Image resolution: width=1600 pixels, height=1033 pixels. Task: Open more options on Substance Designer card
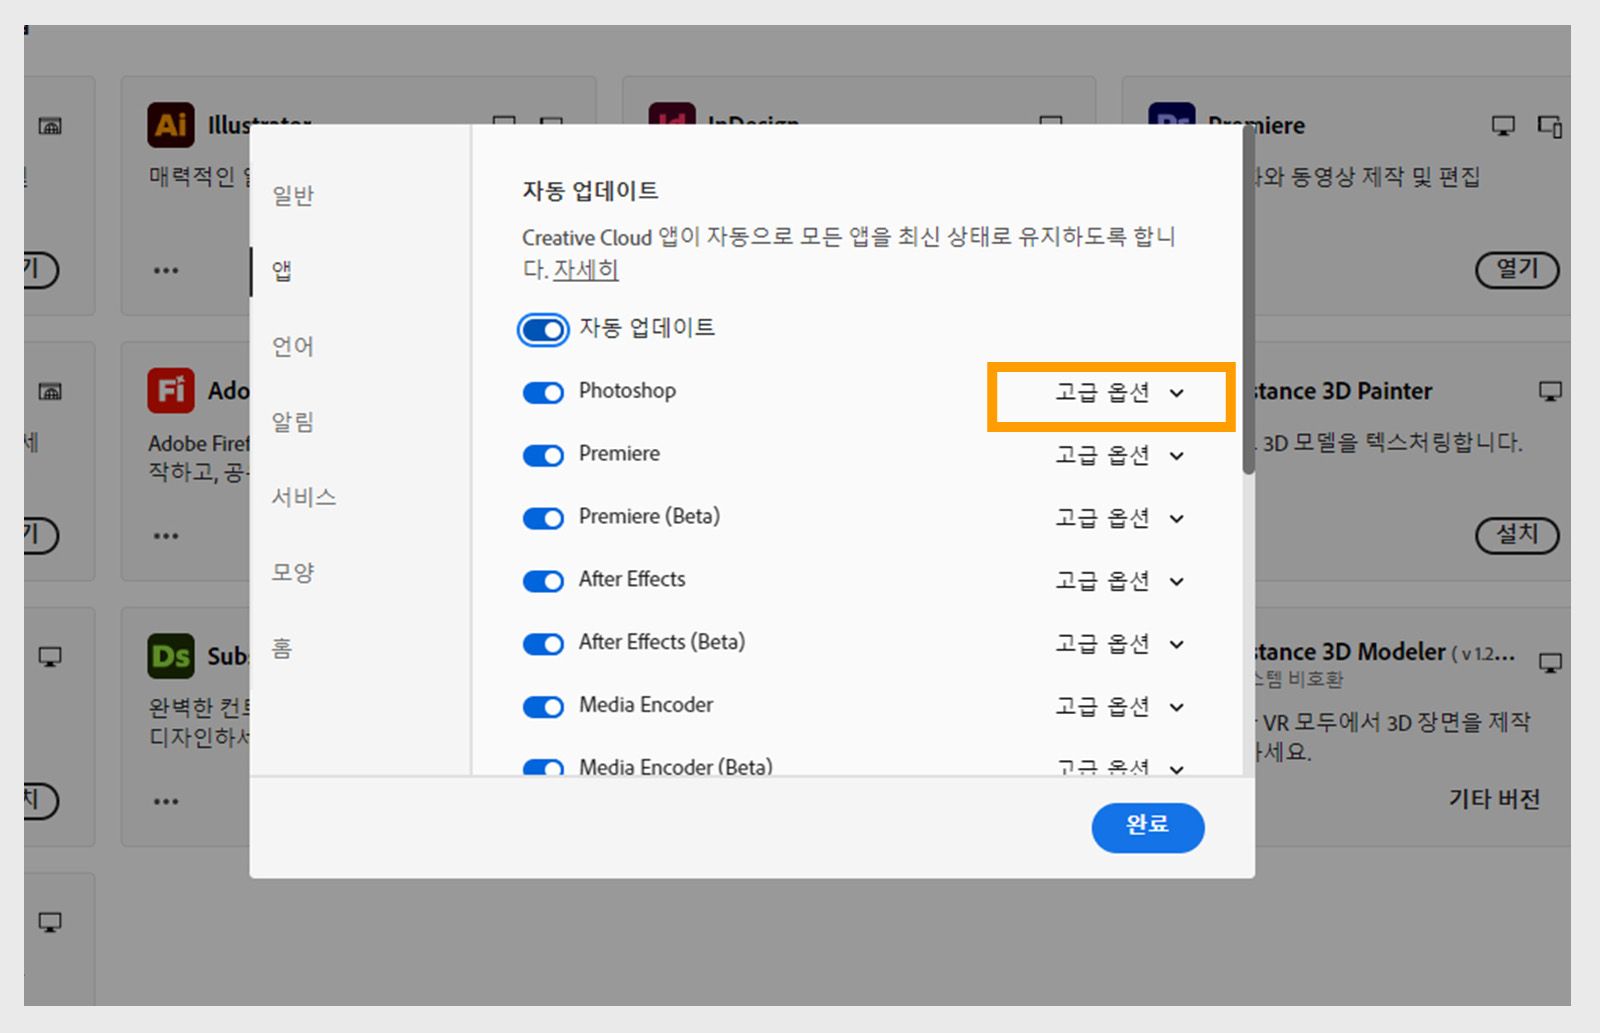click(x=166, y=801)
